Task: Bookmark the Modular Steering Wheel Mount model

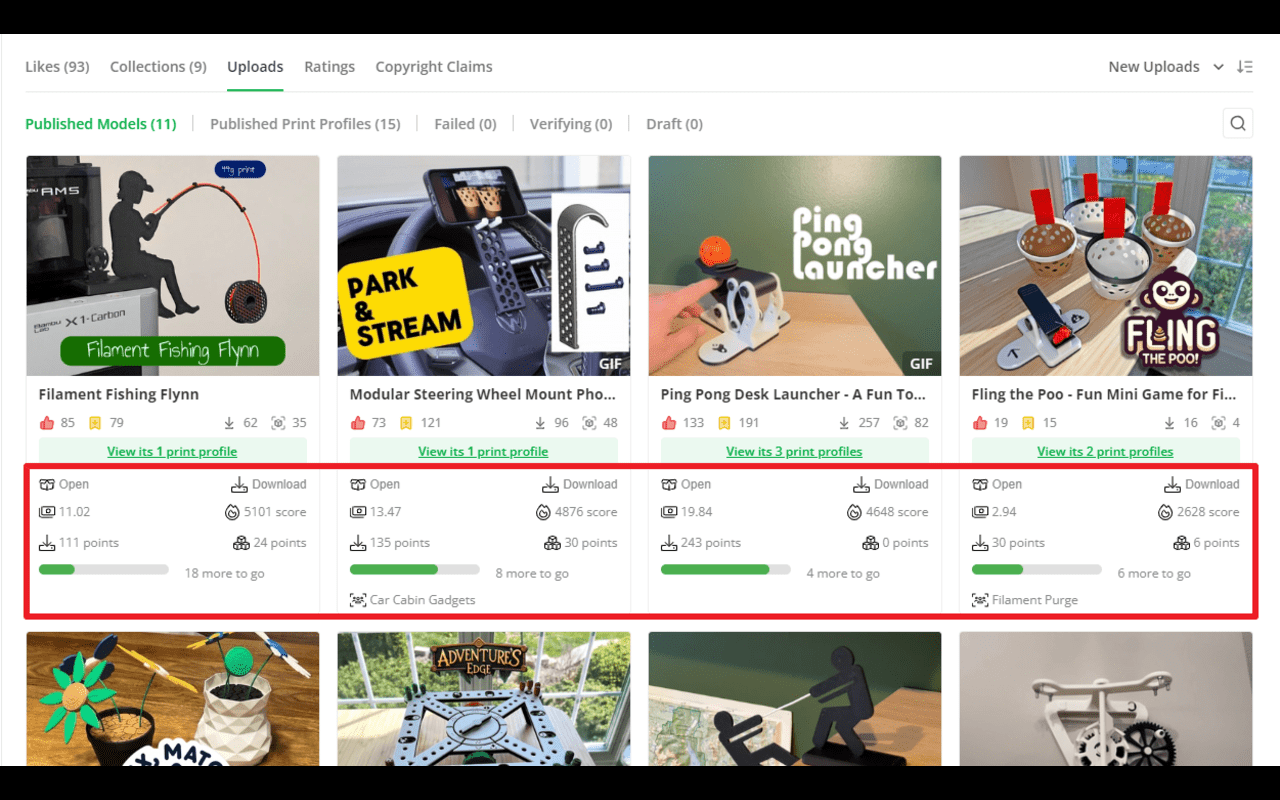Action: click(406, 423)
